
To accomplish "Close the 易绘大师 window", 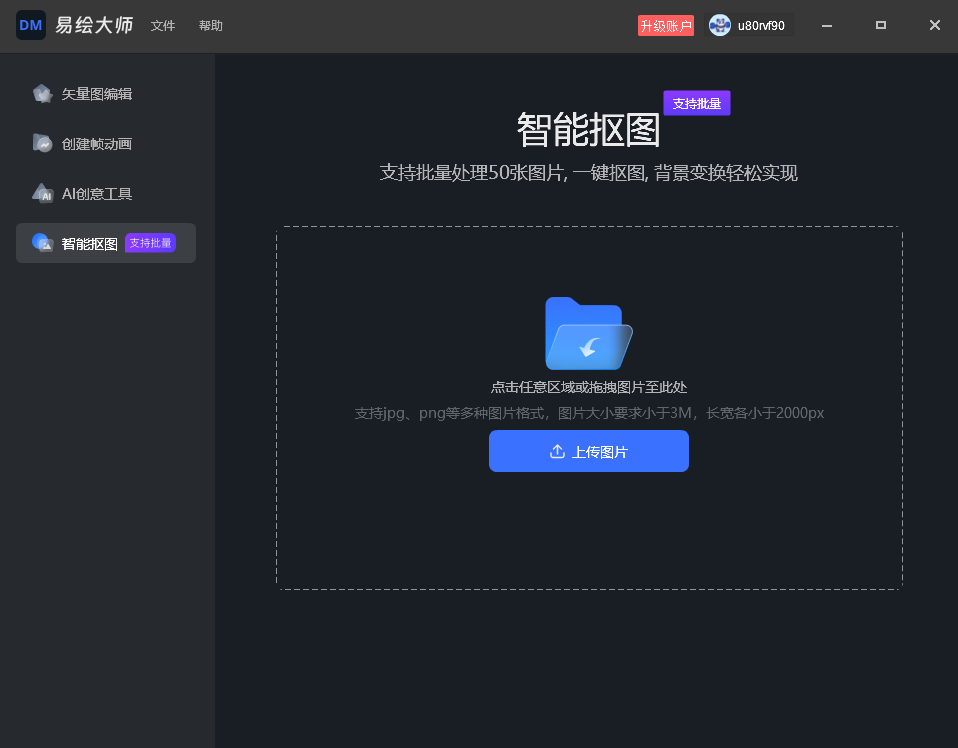I will click(934, 26).
